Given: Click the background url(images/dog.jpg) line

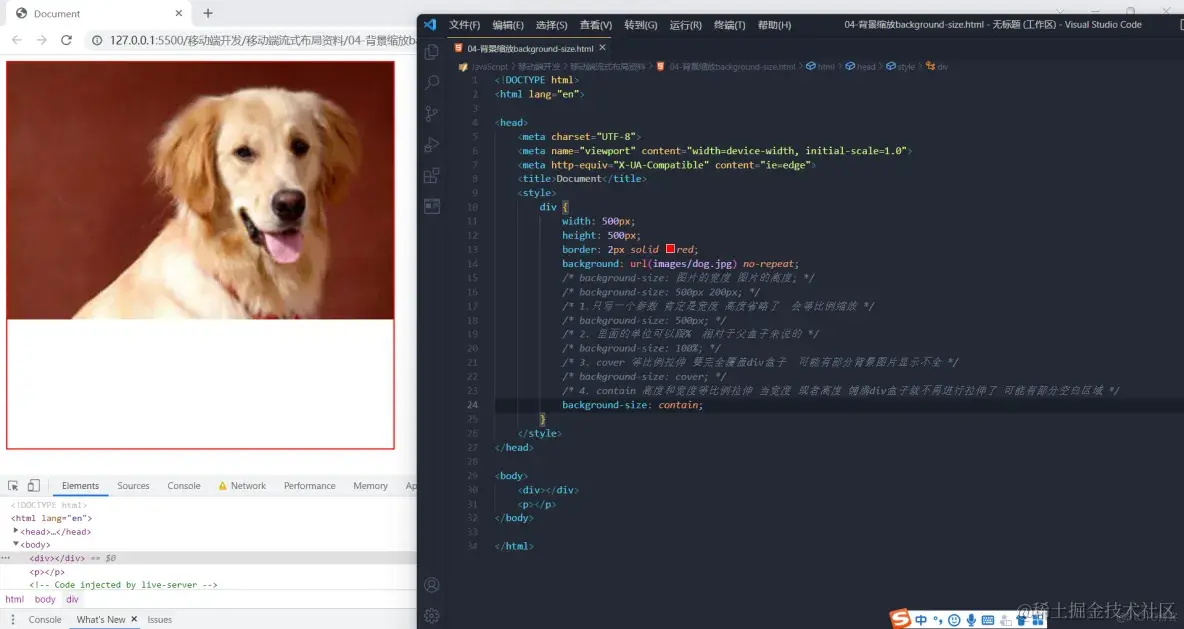Looking at the screenshot, I should pyautogui.click(x=680, y=264).
